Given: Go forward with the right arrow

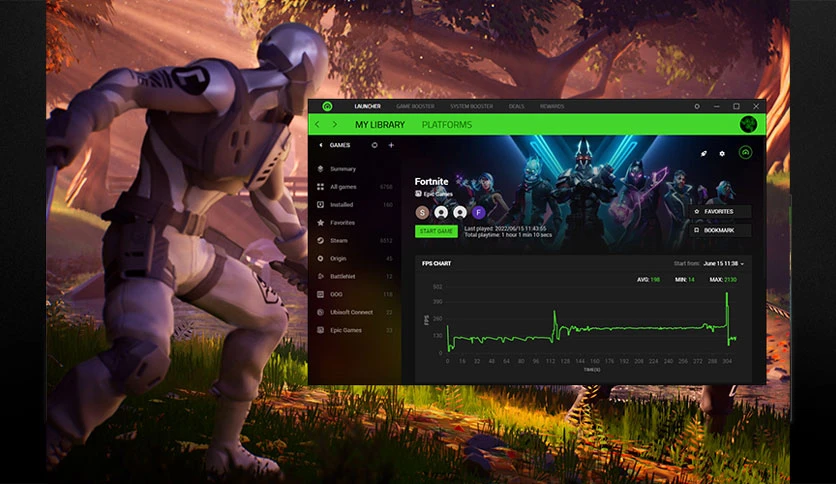Looking at the screenshot, I should coord(334,124).
